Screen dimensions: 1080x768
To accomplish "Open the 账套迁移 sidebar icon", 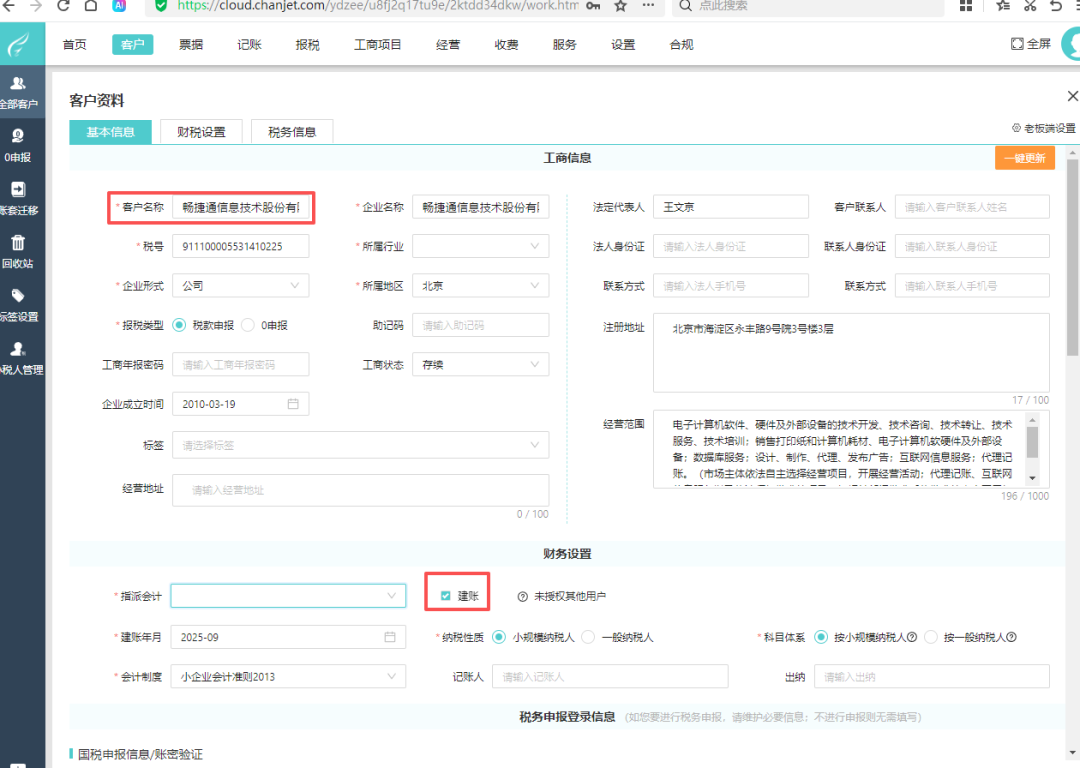I will click(x=18, y=189).
